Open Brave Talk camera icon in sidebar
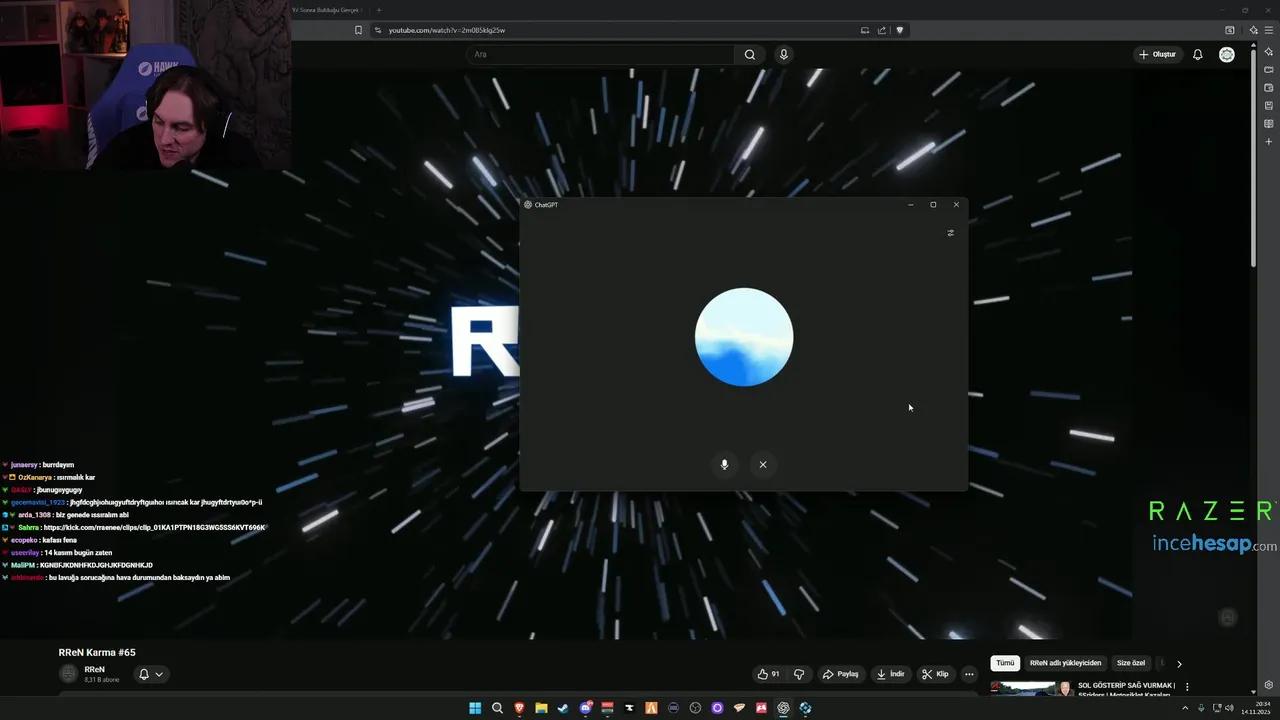Viewport: 1280px width, 720px height. (1269, 69)
